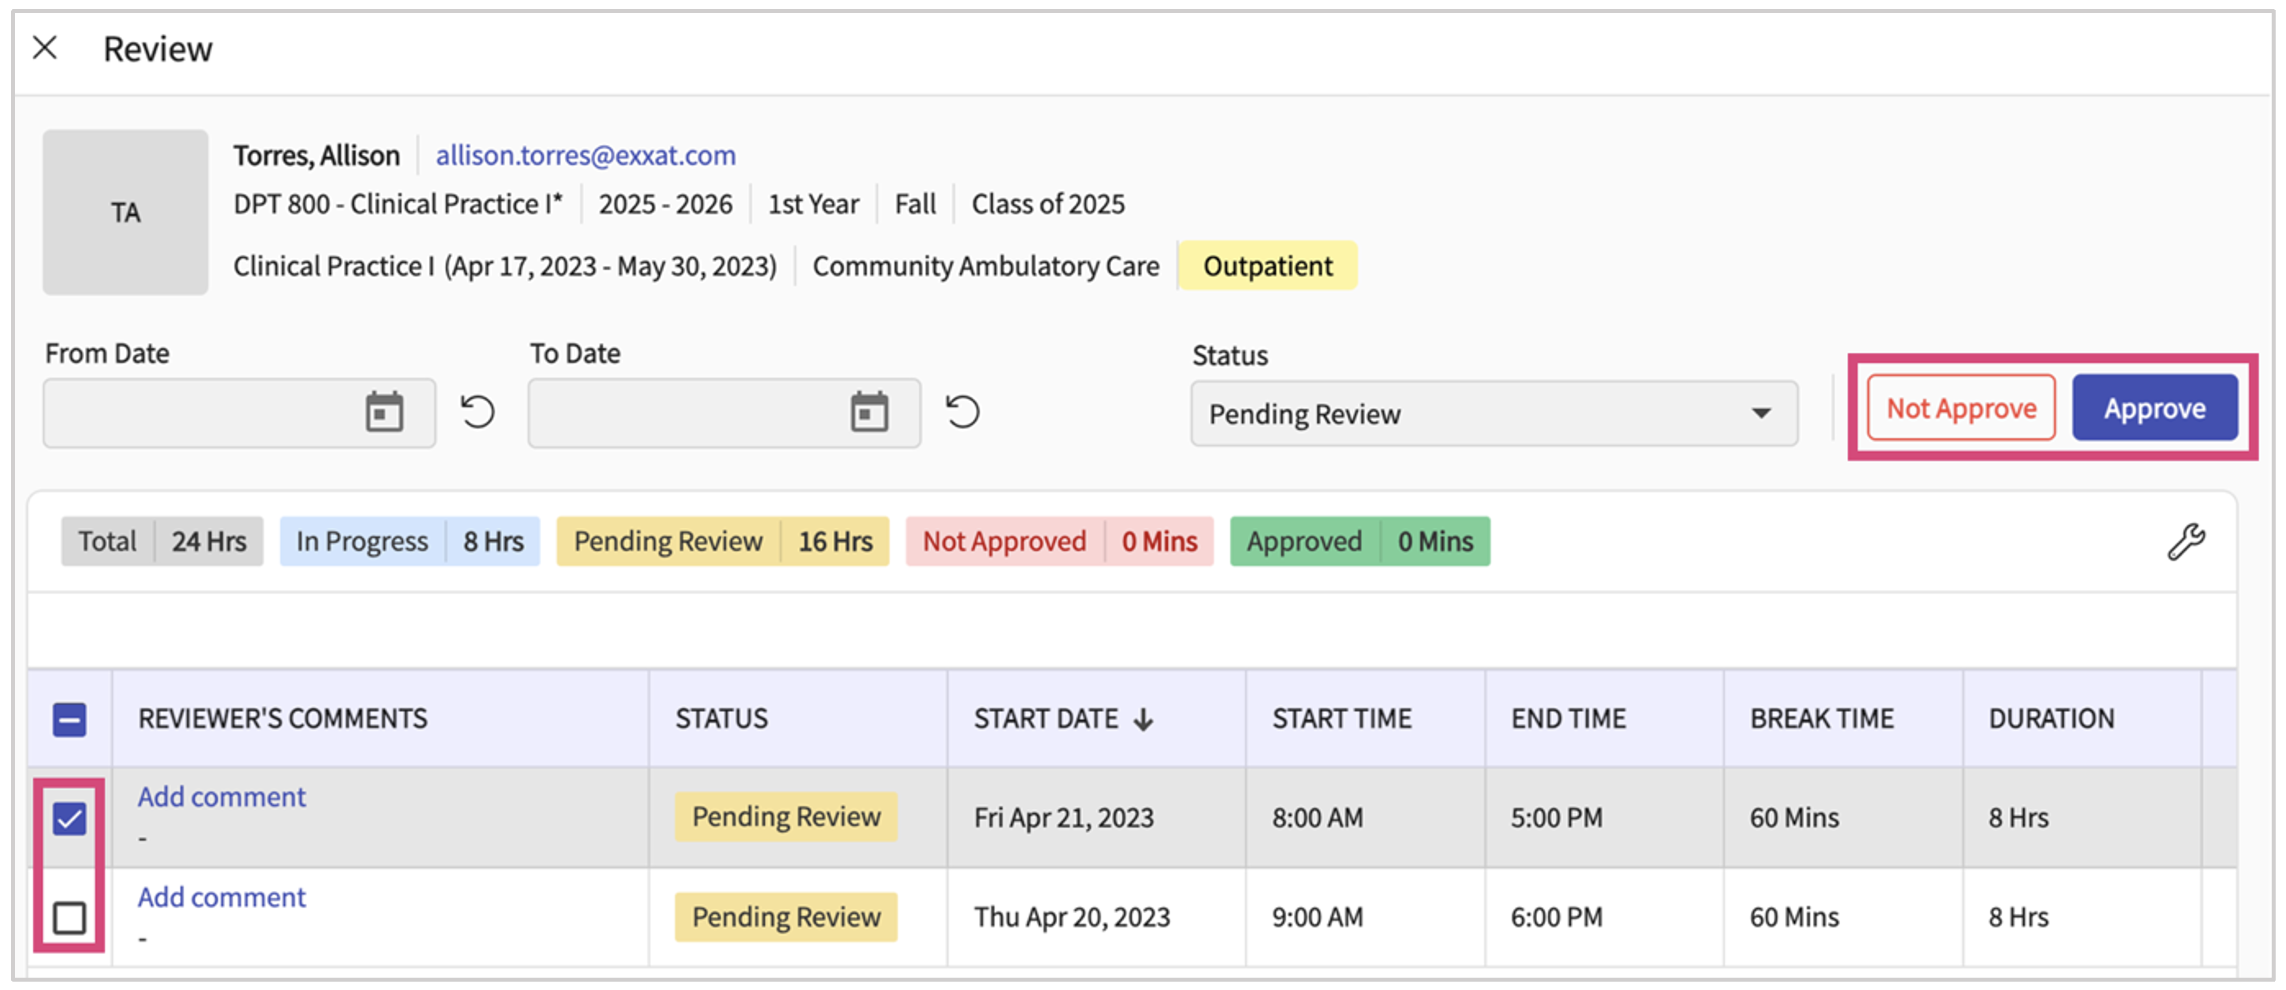Select the Pending Review 16 Hrs chip

(723, 541)
